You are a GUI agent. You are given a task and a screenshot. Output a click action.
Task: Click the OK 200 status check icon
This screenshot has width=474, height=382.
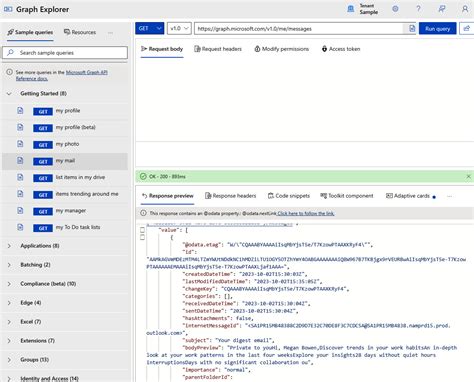[143, 176]
